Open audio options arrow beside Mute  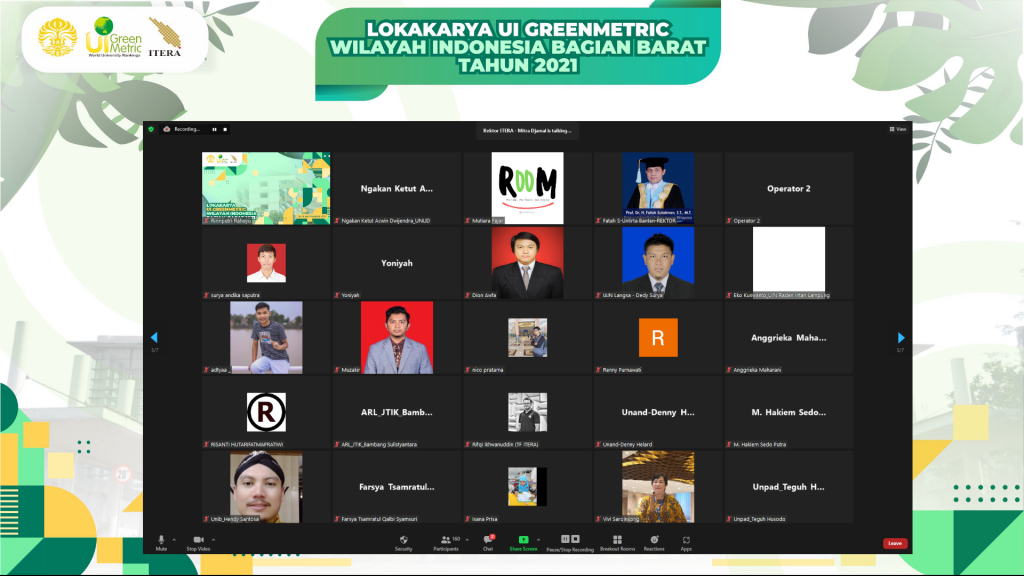[174, 540]
